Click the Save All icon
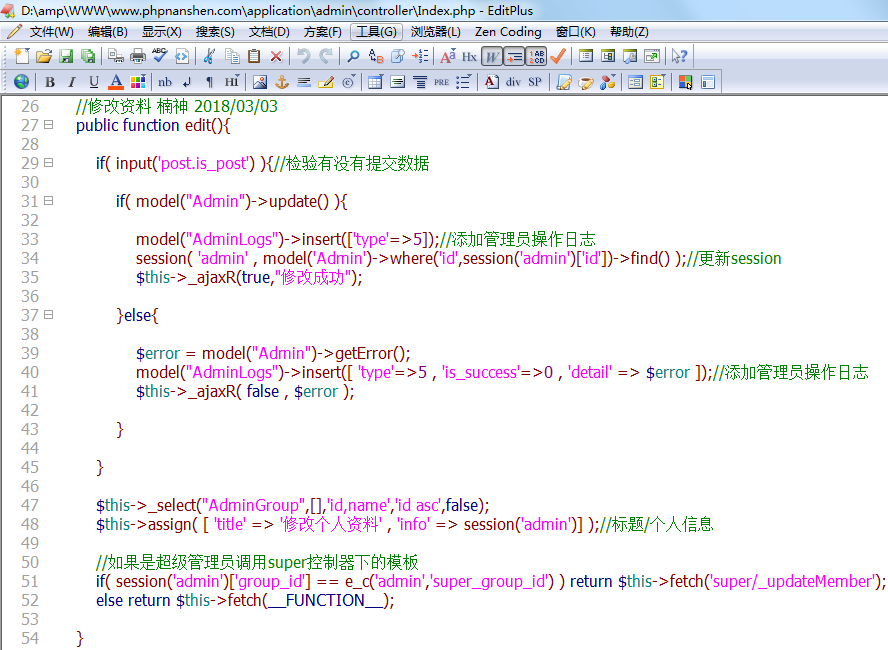Viewport: 888px width, 650px height. coord(88,56)
